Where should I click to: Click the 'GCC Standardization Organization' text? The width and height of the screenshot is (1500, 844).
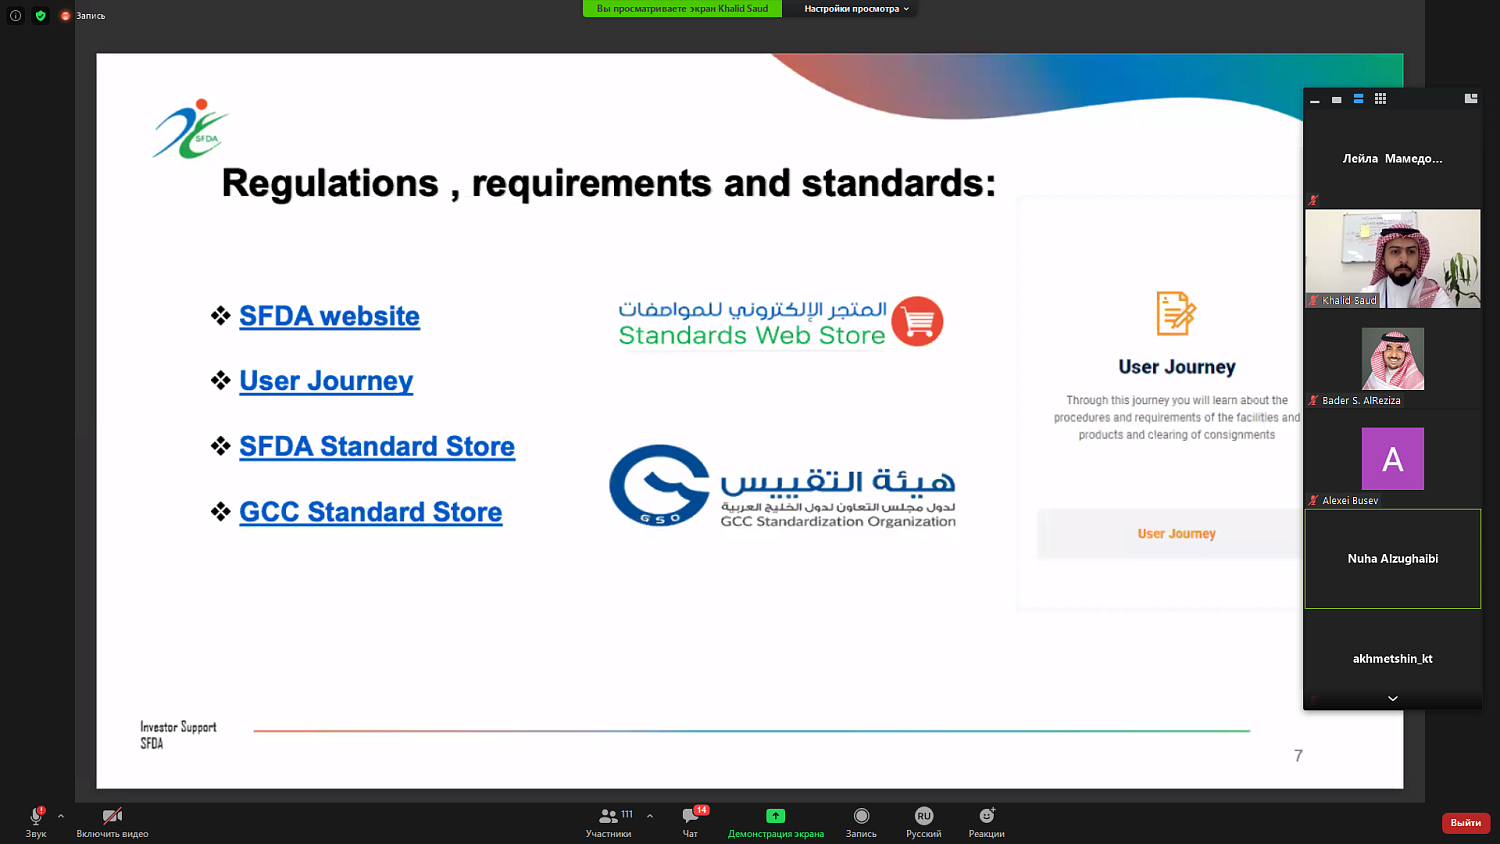[x=838, y=521]
